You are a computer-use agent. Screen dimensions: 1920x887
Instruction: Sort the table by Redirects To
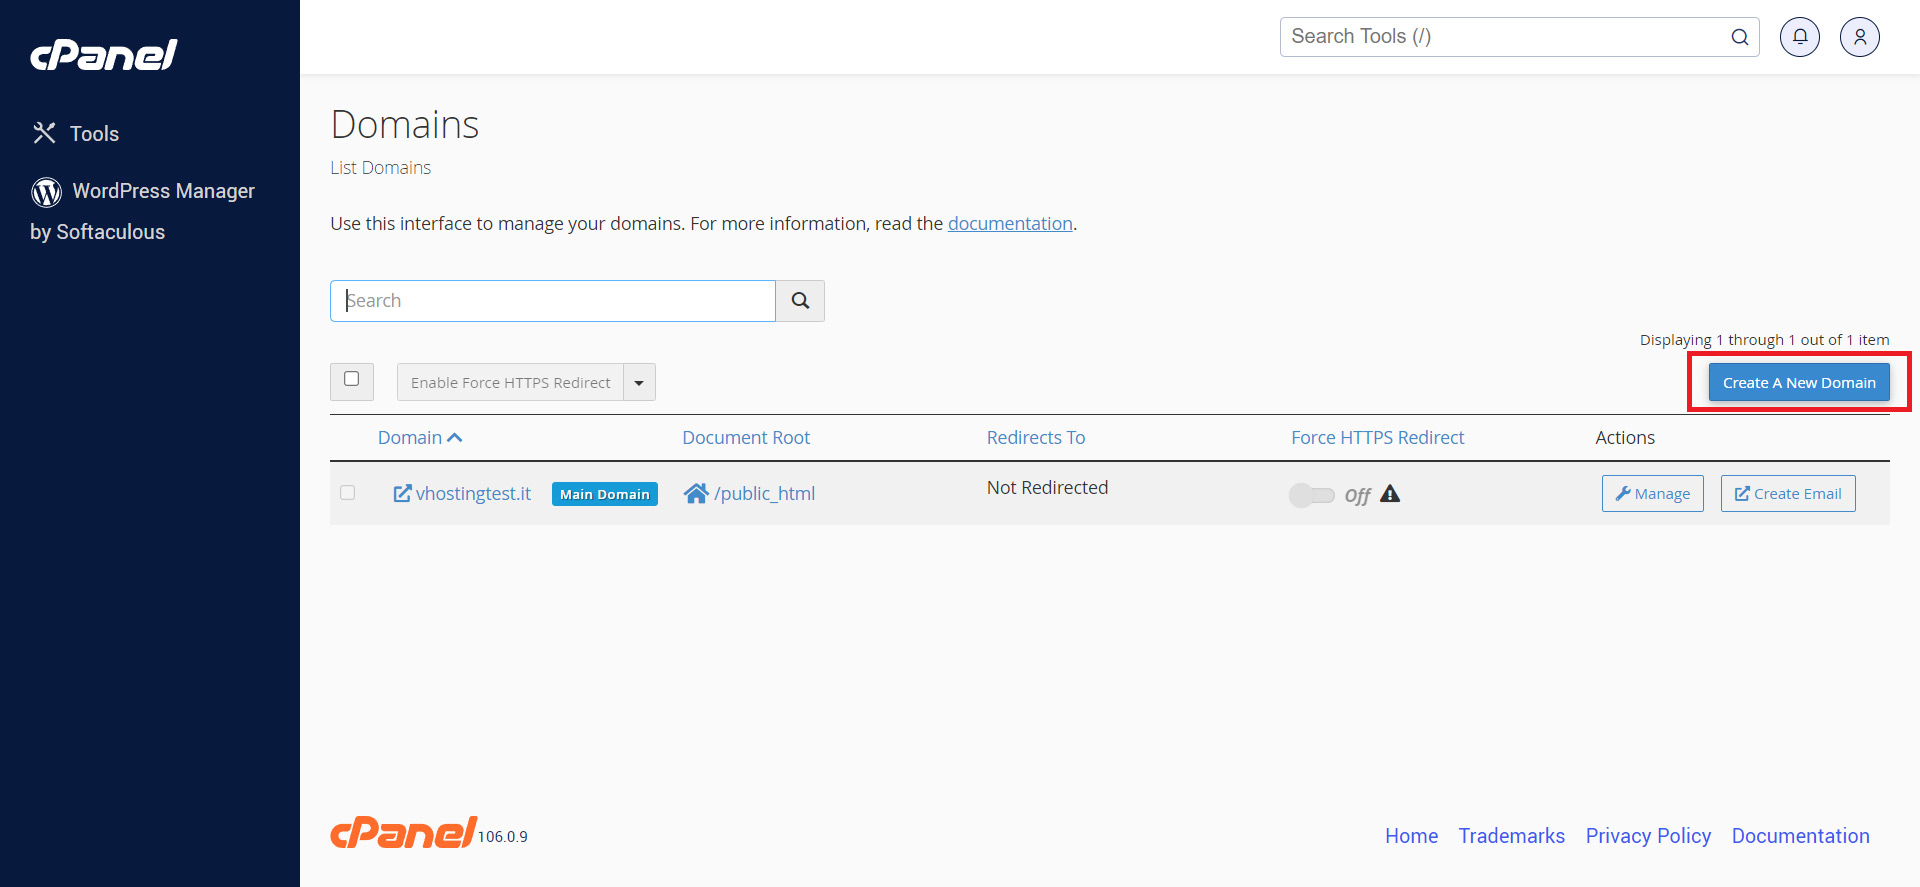(1036, 438)
